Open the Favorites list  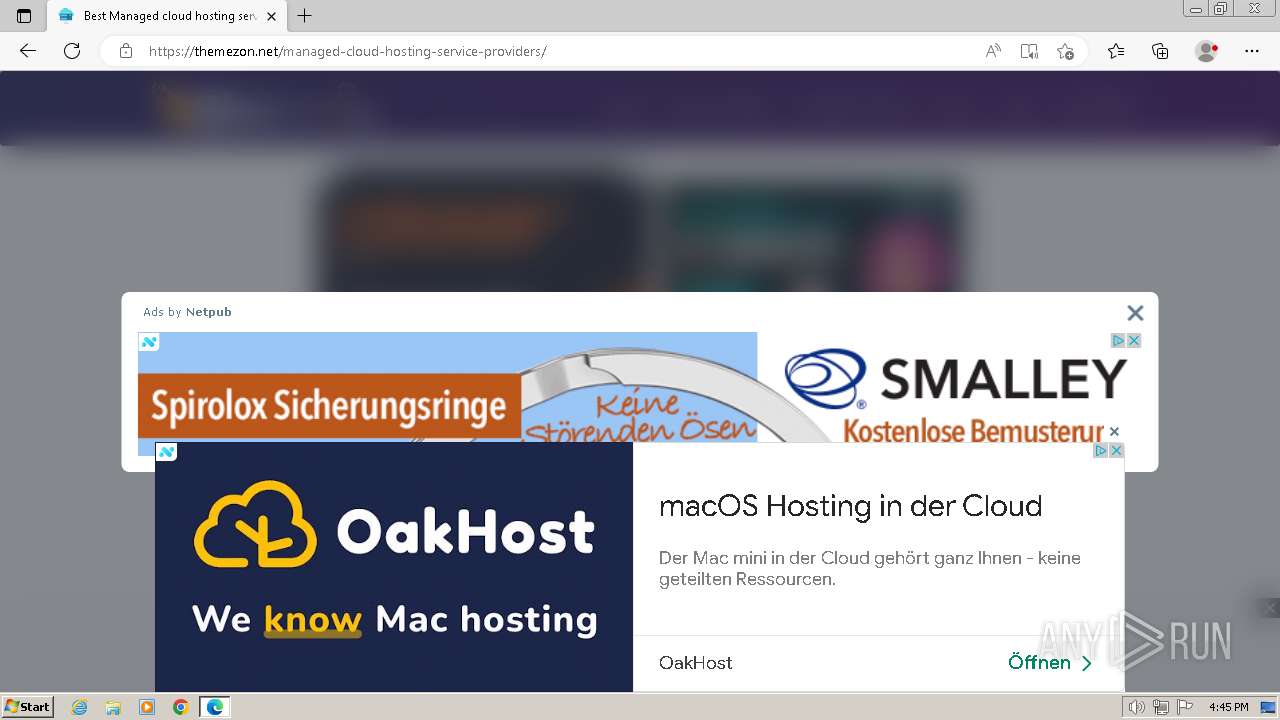1116,51
